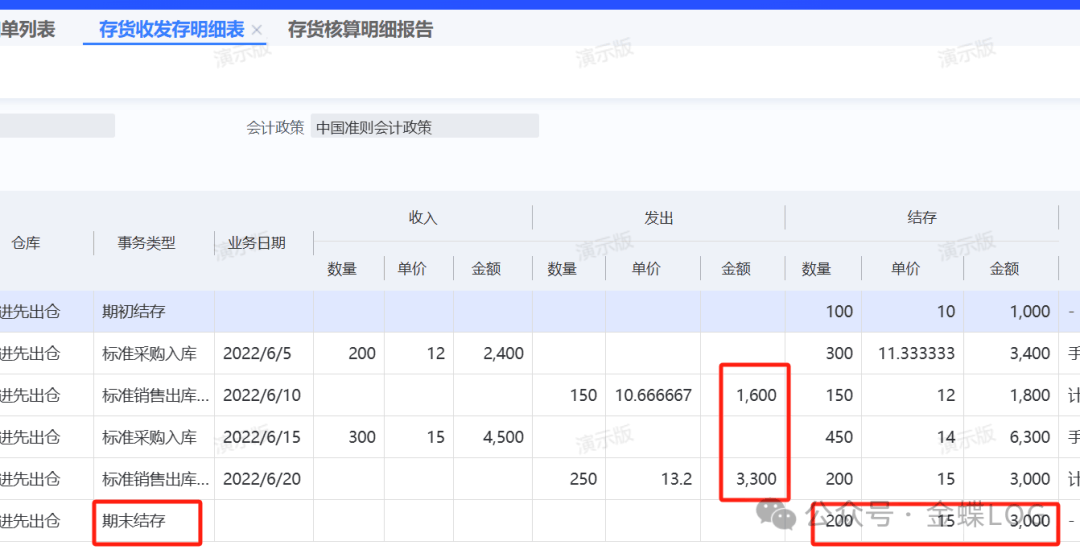Switch to the 存货核算明细报告 tab
Screen dimensions: 1080x558
(360, 29)
